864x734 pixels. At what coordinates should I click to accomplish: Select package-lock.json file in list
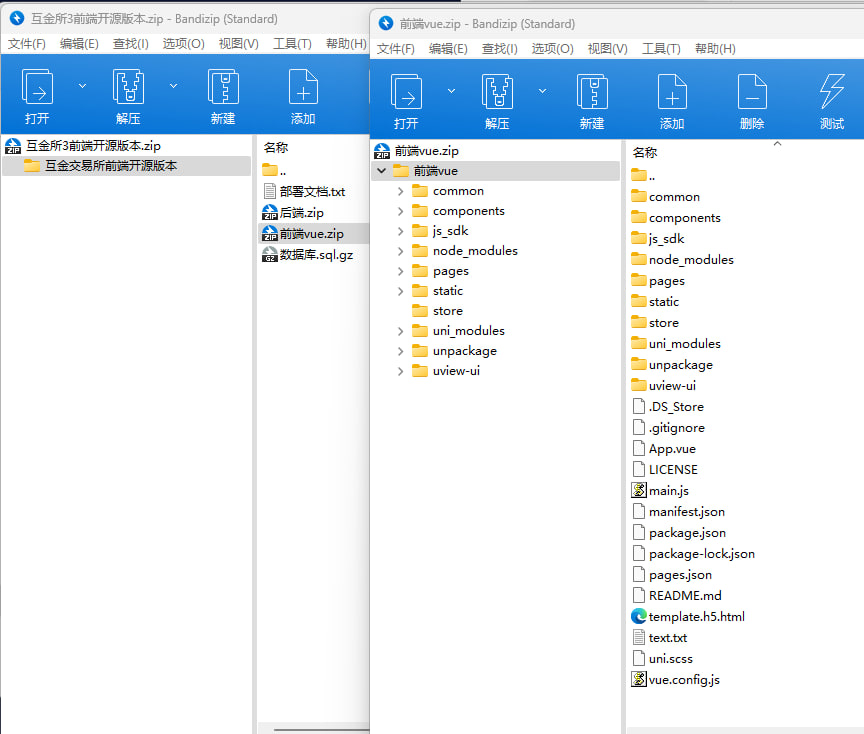pyautogui.click(x=693, y=553)
